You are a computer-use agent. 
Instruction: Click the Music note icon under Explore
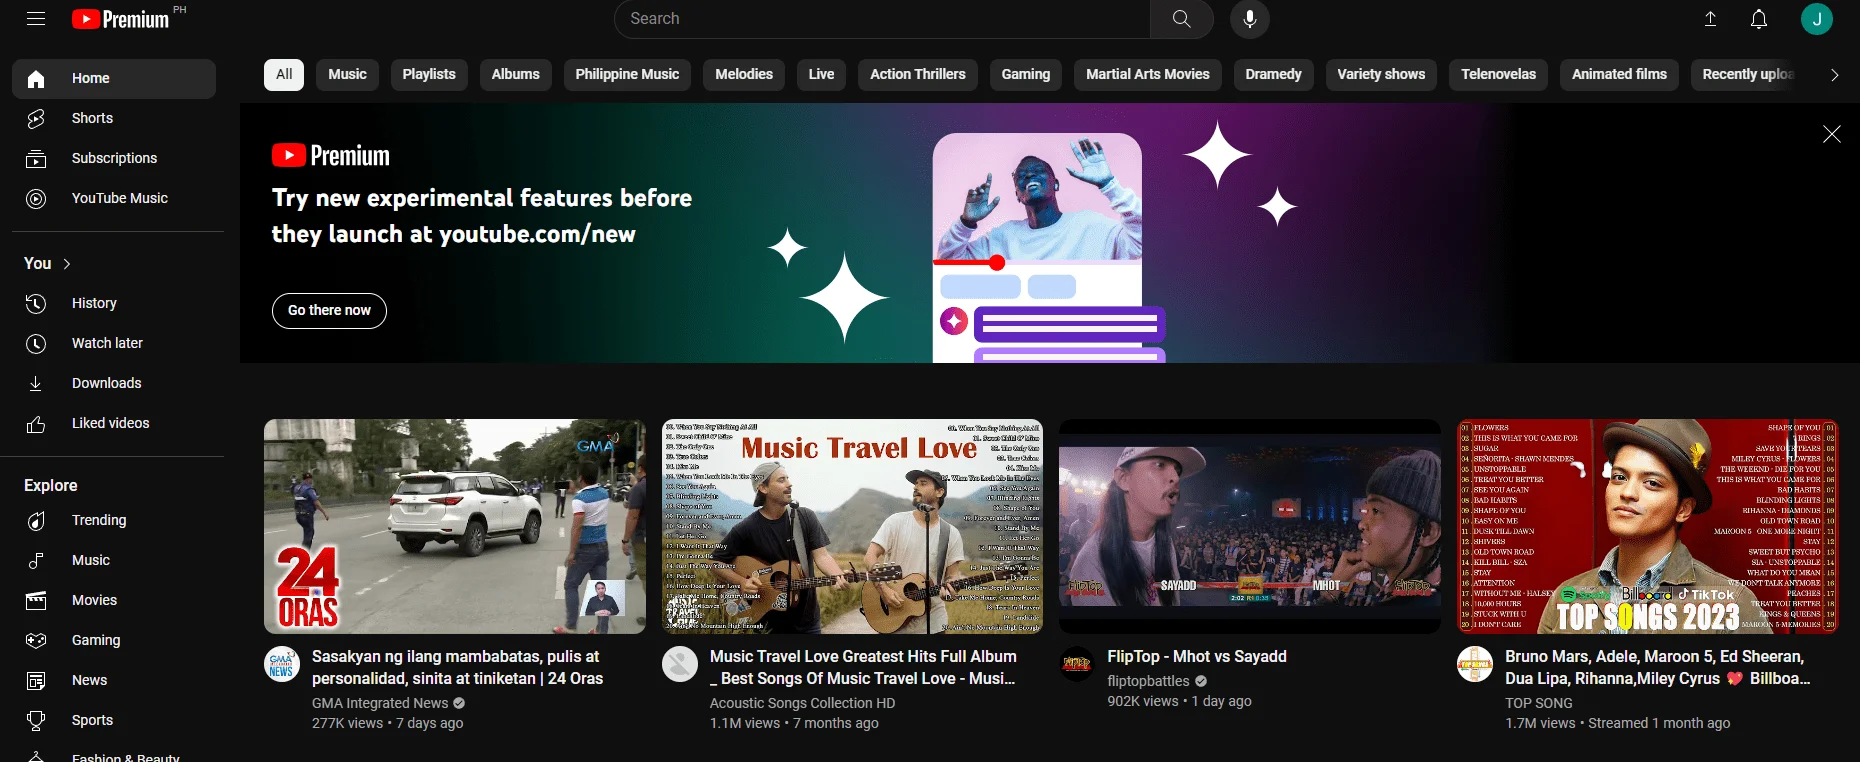[36, 561]
